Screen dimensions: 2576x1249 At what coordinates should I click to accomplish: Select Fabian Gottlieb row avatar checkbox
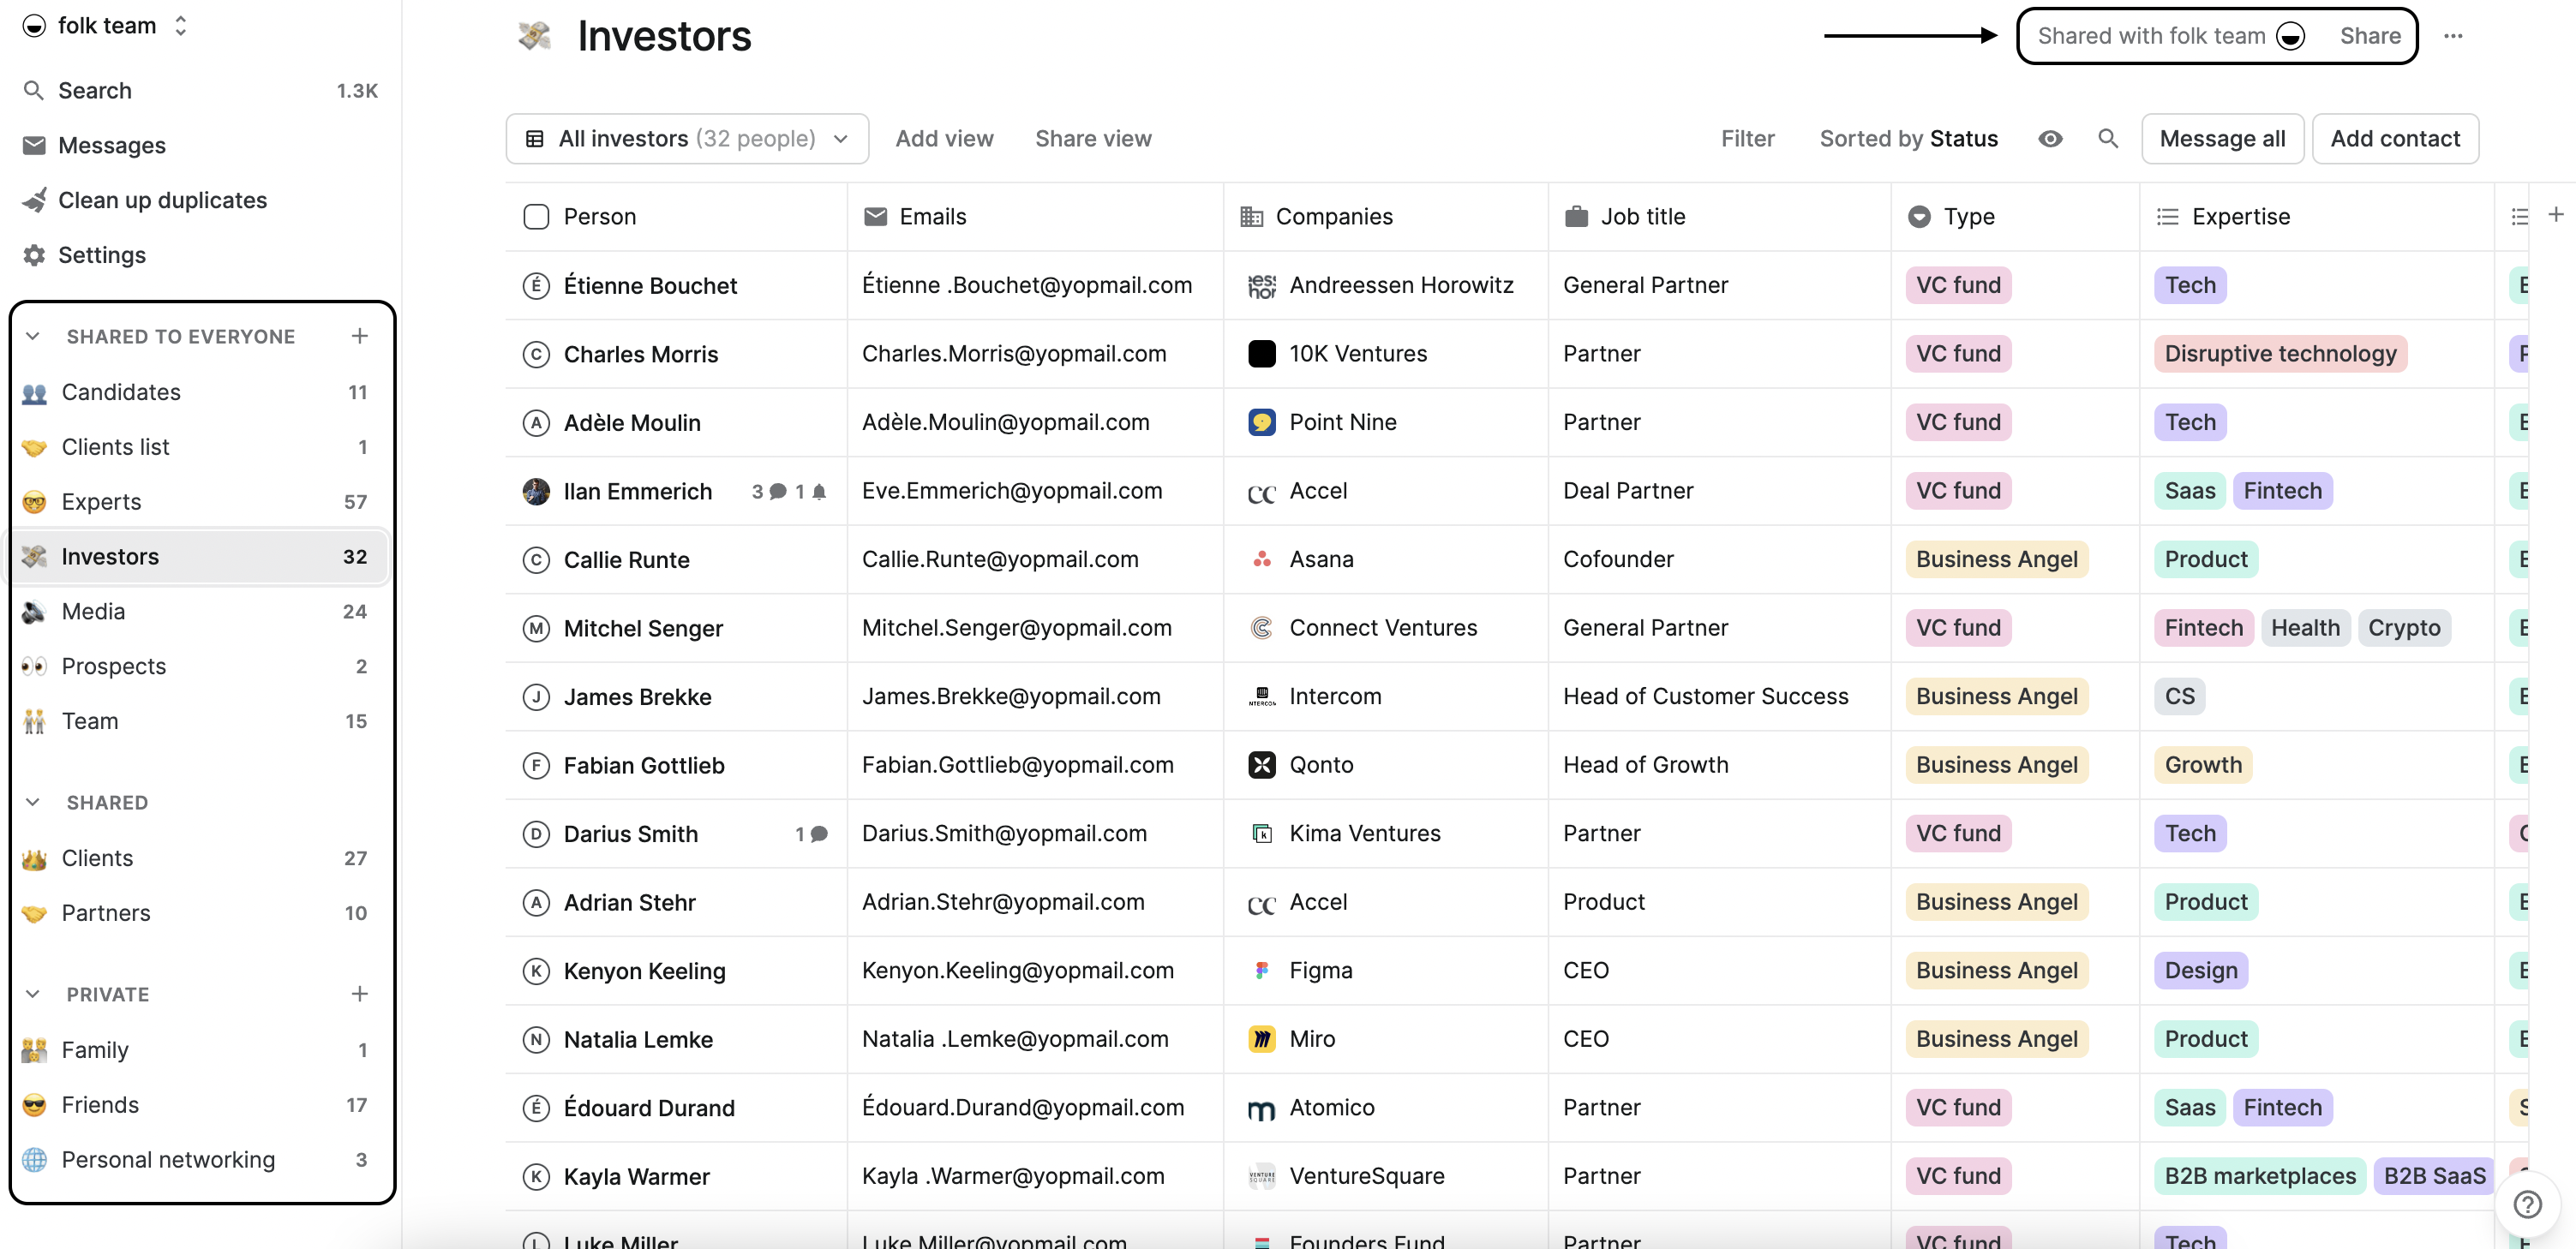pos(536,765)
